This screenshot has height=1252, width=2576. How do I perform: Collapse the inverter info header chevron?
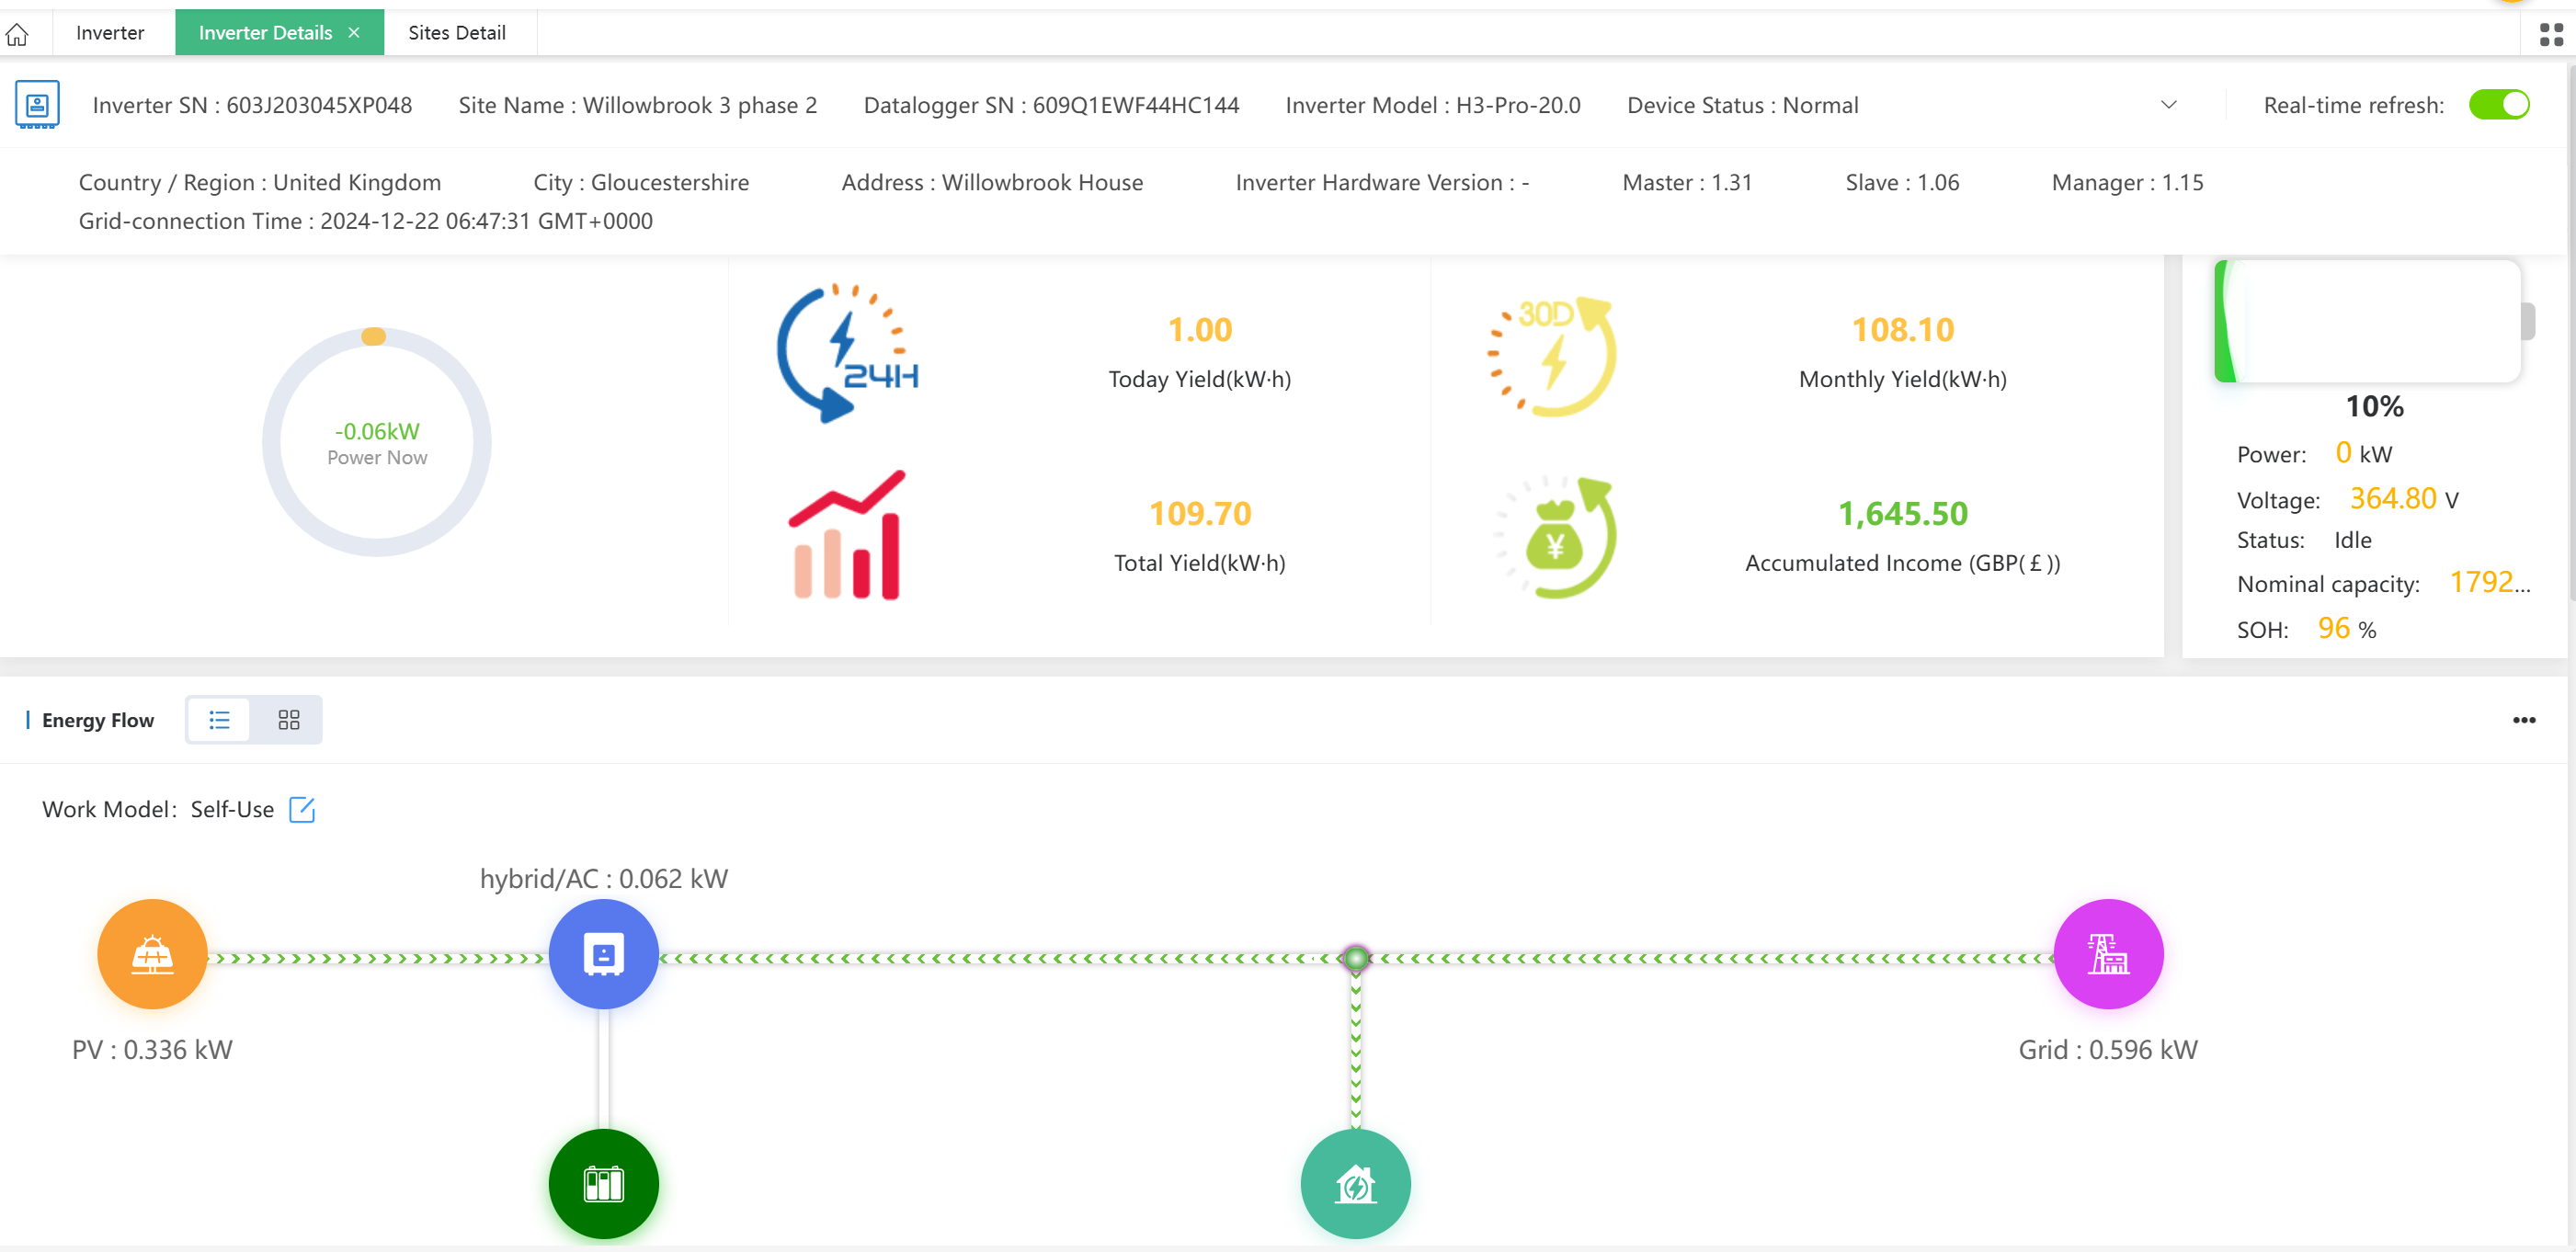(2168, 105)
